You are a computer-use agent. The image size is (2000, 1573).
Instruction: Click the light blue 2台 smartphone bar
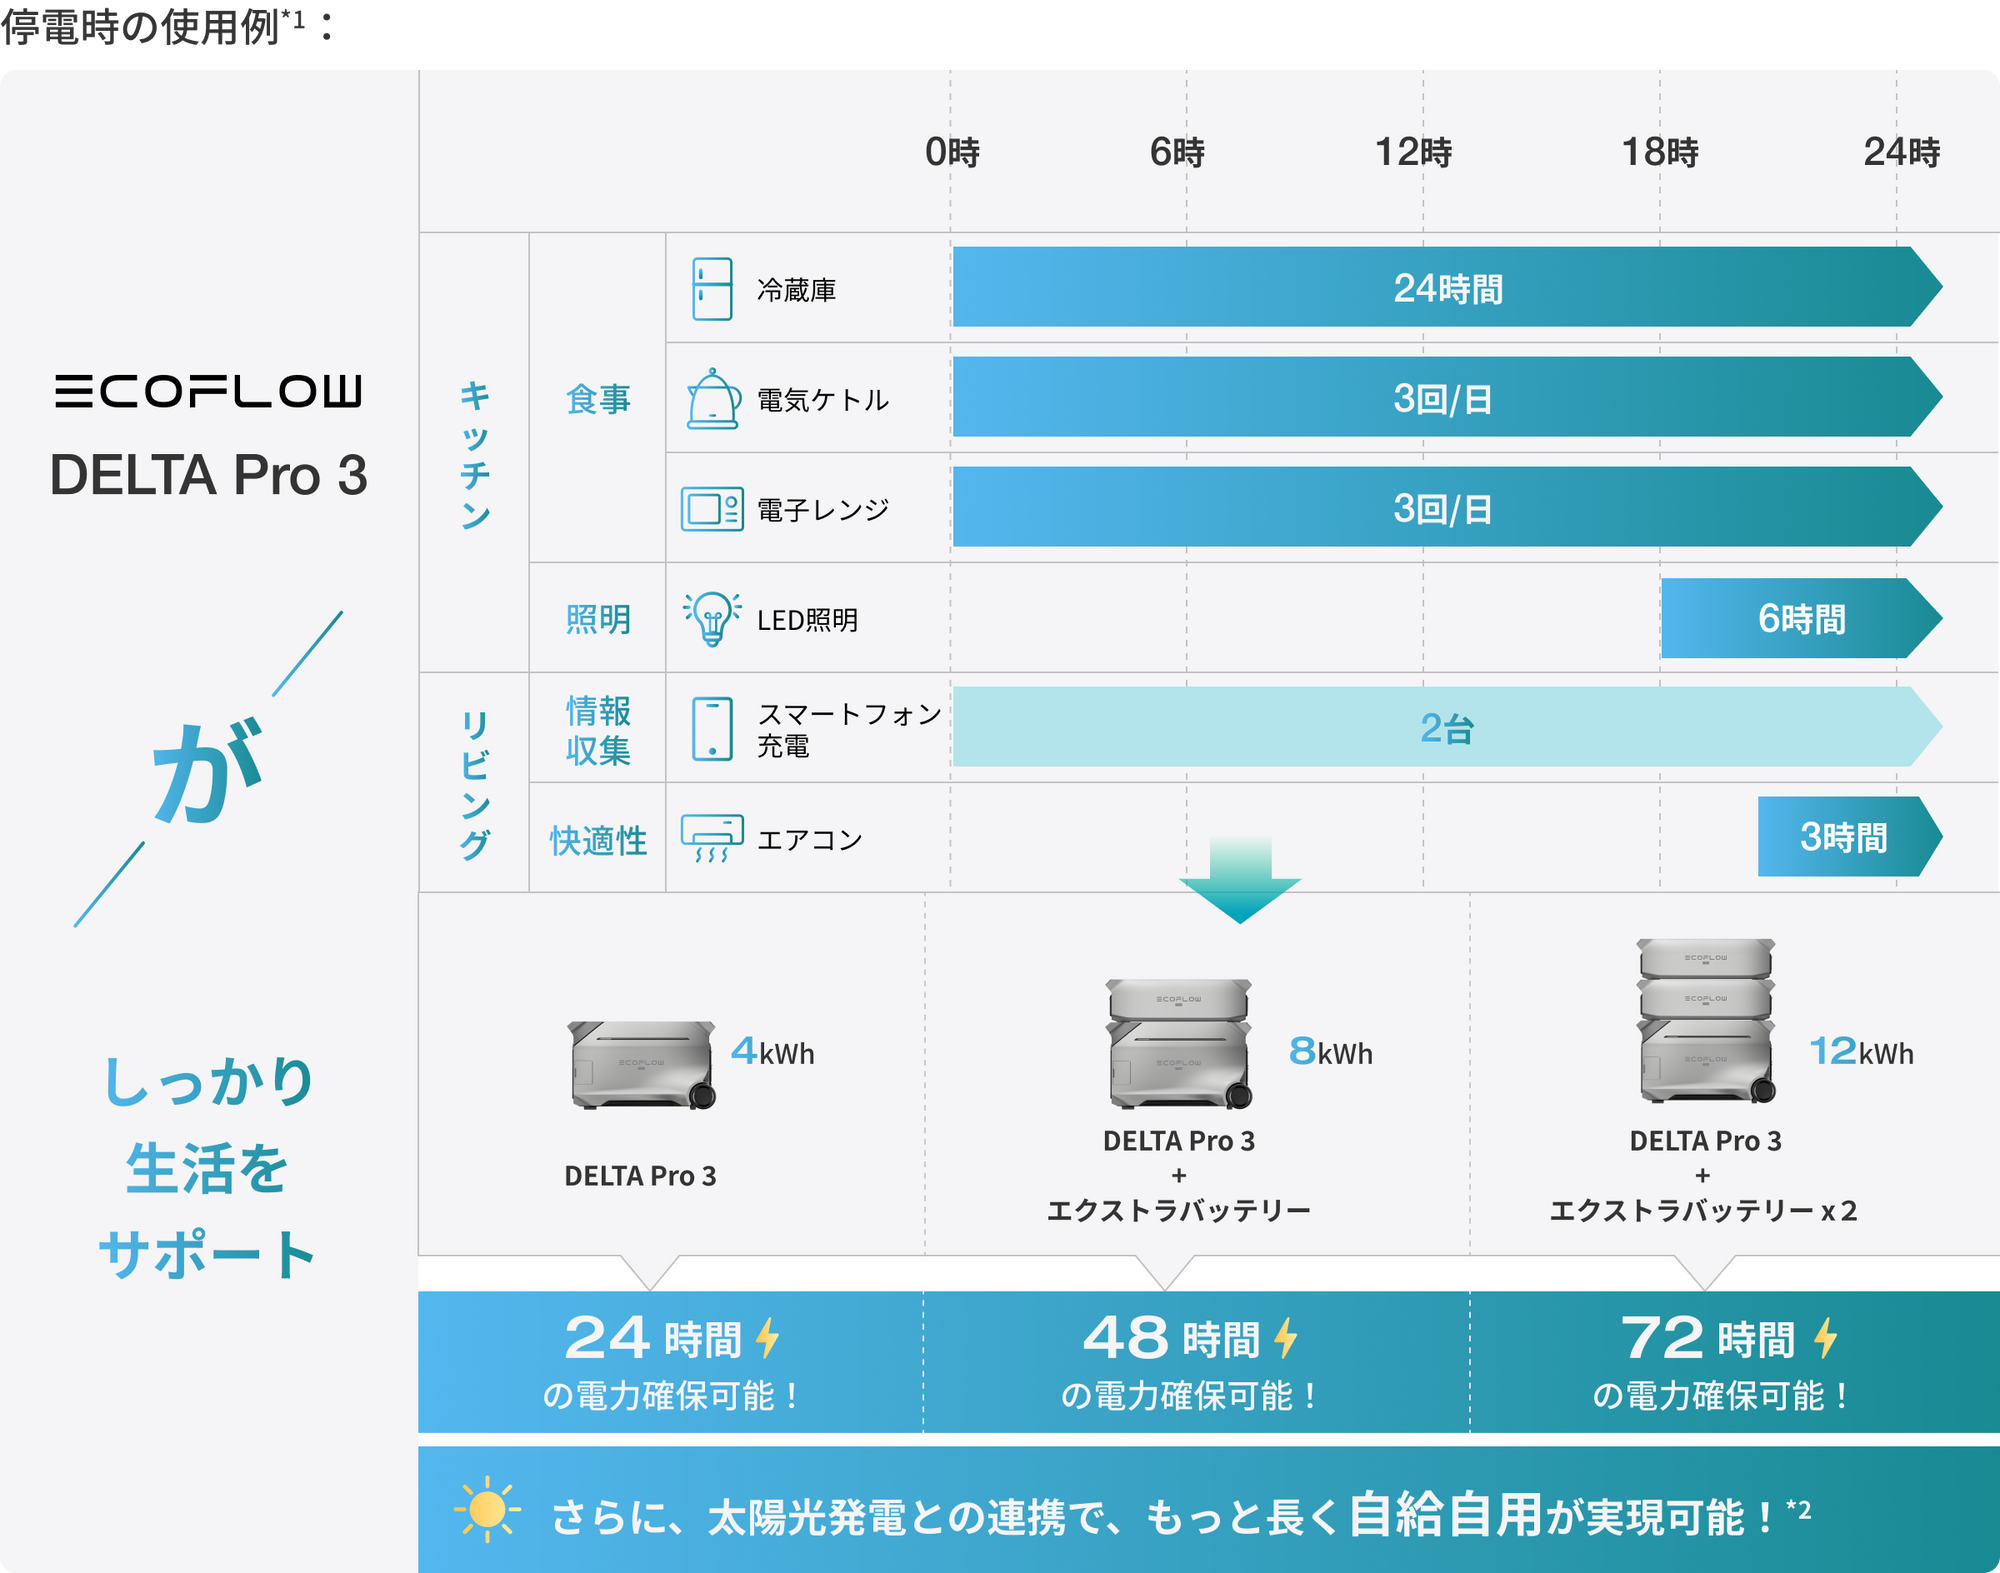pyautogui.click(x=1447, y=727)
